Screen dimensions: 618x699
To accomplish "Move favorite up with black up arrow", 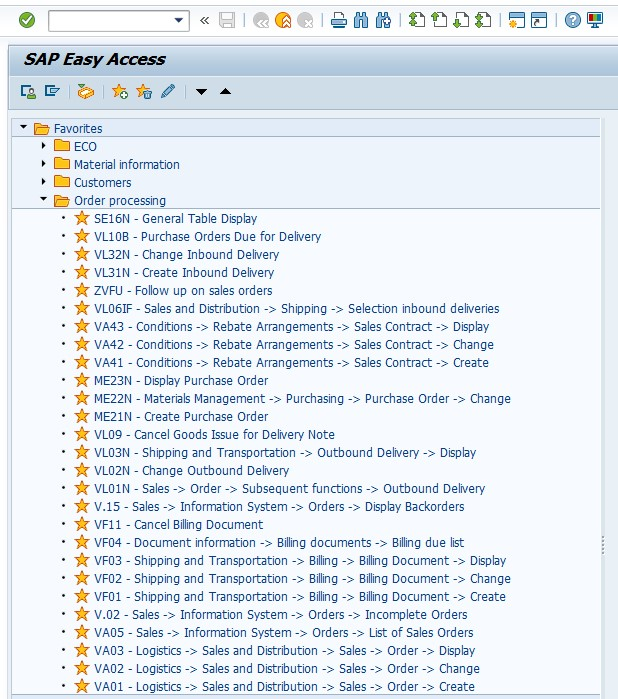I will [x=226, y=91].
